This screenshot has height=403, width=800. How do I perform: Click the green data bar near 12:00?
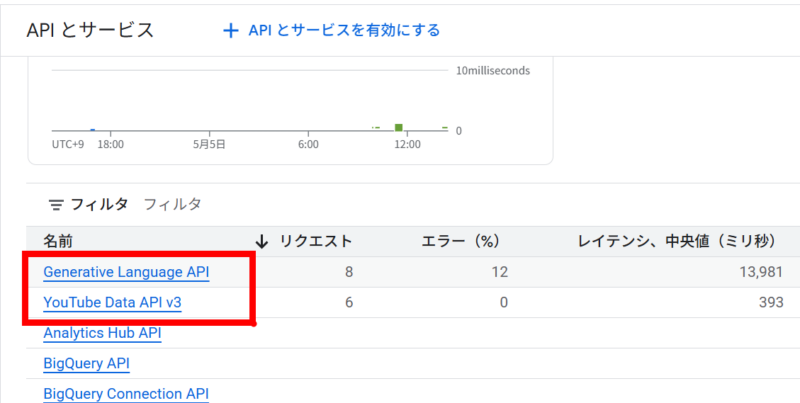[398, 128]
